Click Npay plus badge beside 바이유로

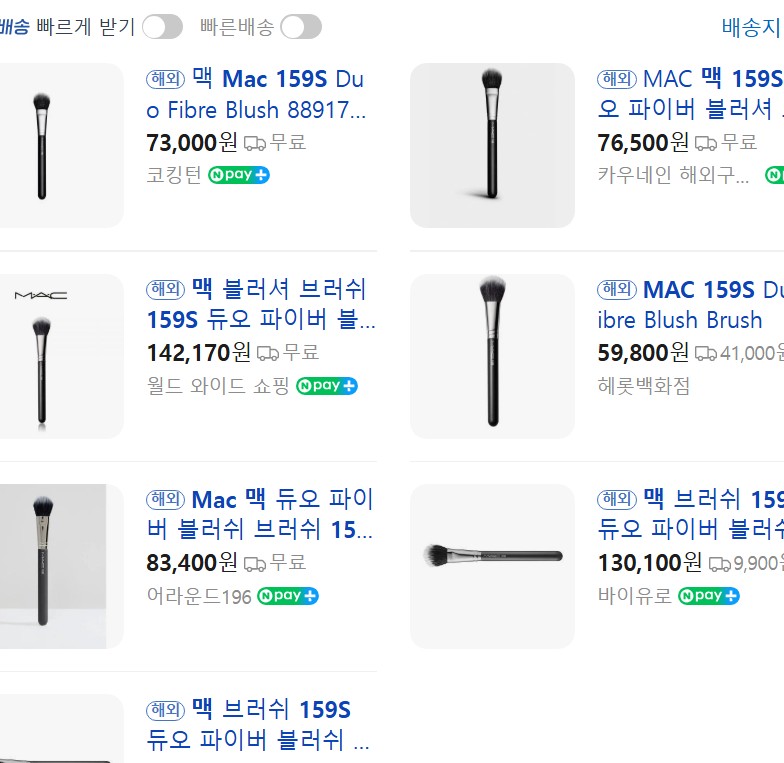pyautogui.click(x=709, y=596)
